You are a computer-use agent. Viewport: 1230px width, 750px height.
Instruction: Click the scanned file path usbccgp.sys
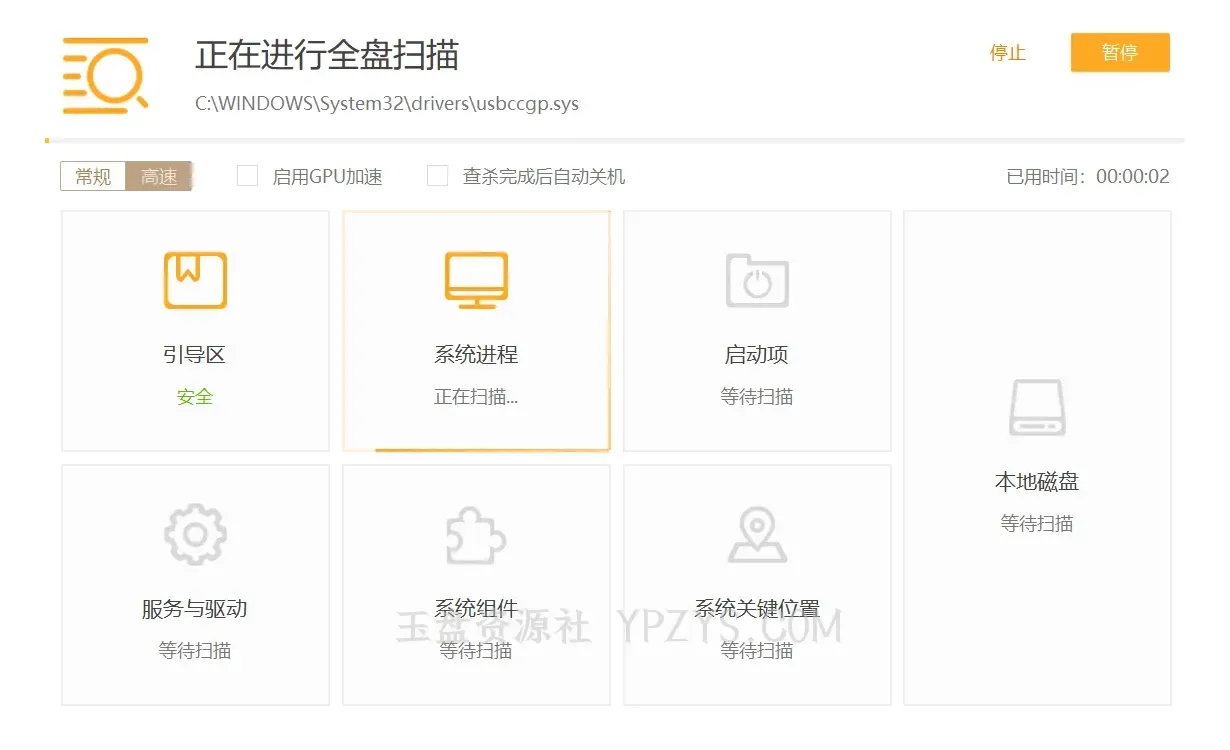(386, 104)
